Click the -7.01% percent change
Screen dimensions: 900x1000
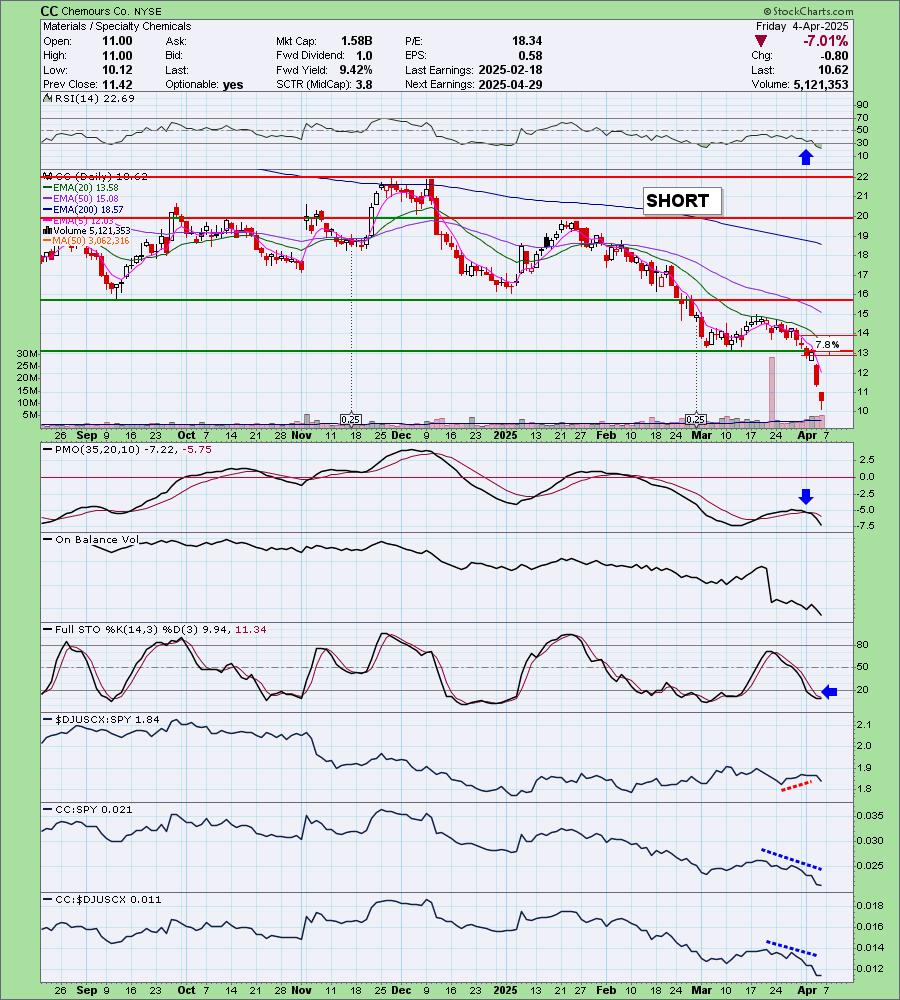(x=825, y=41)
